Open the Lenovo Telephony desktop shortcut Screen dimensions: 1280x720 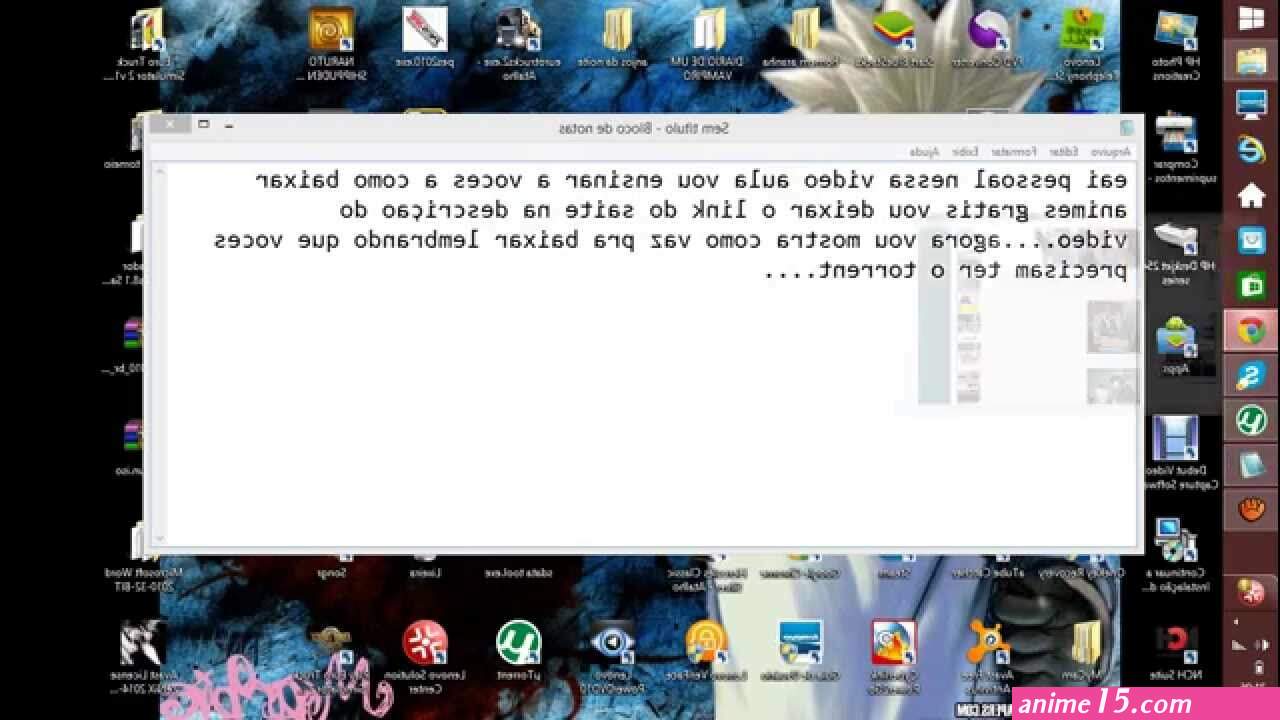(1083, 44)
